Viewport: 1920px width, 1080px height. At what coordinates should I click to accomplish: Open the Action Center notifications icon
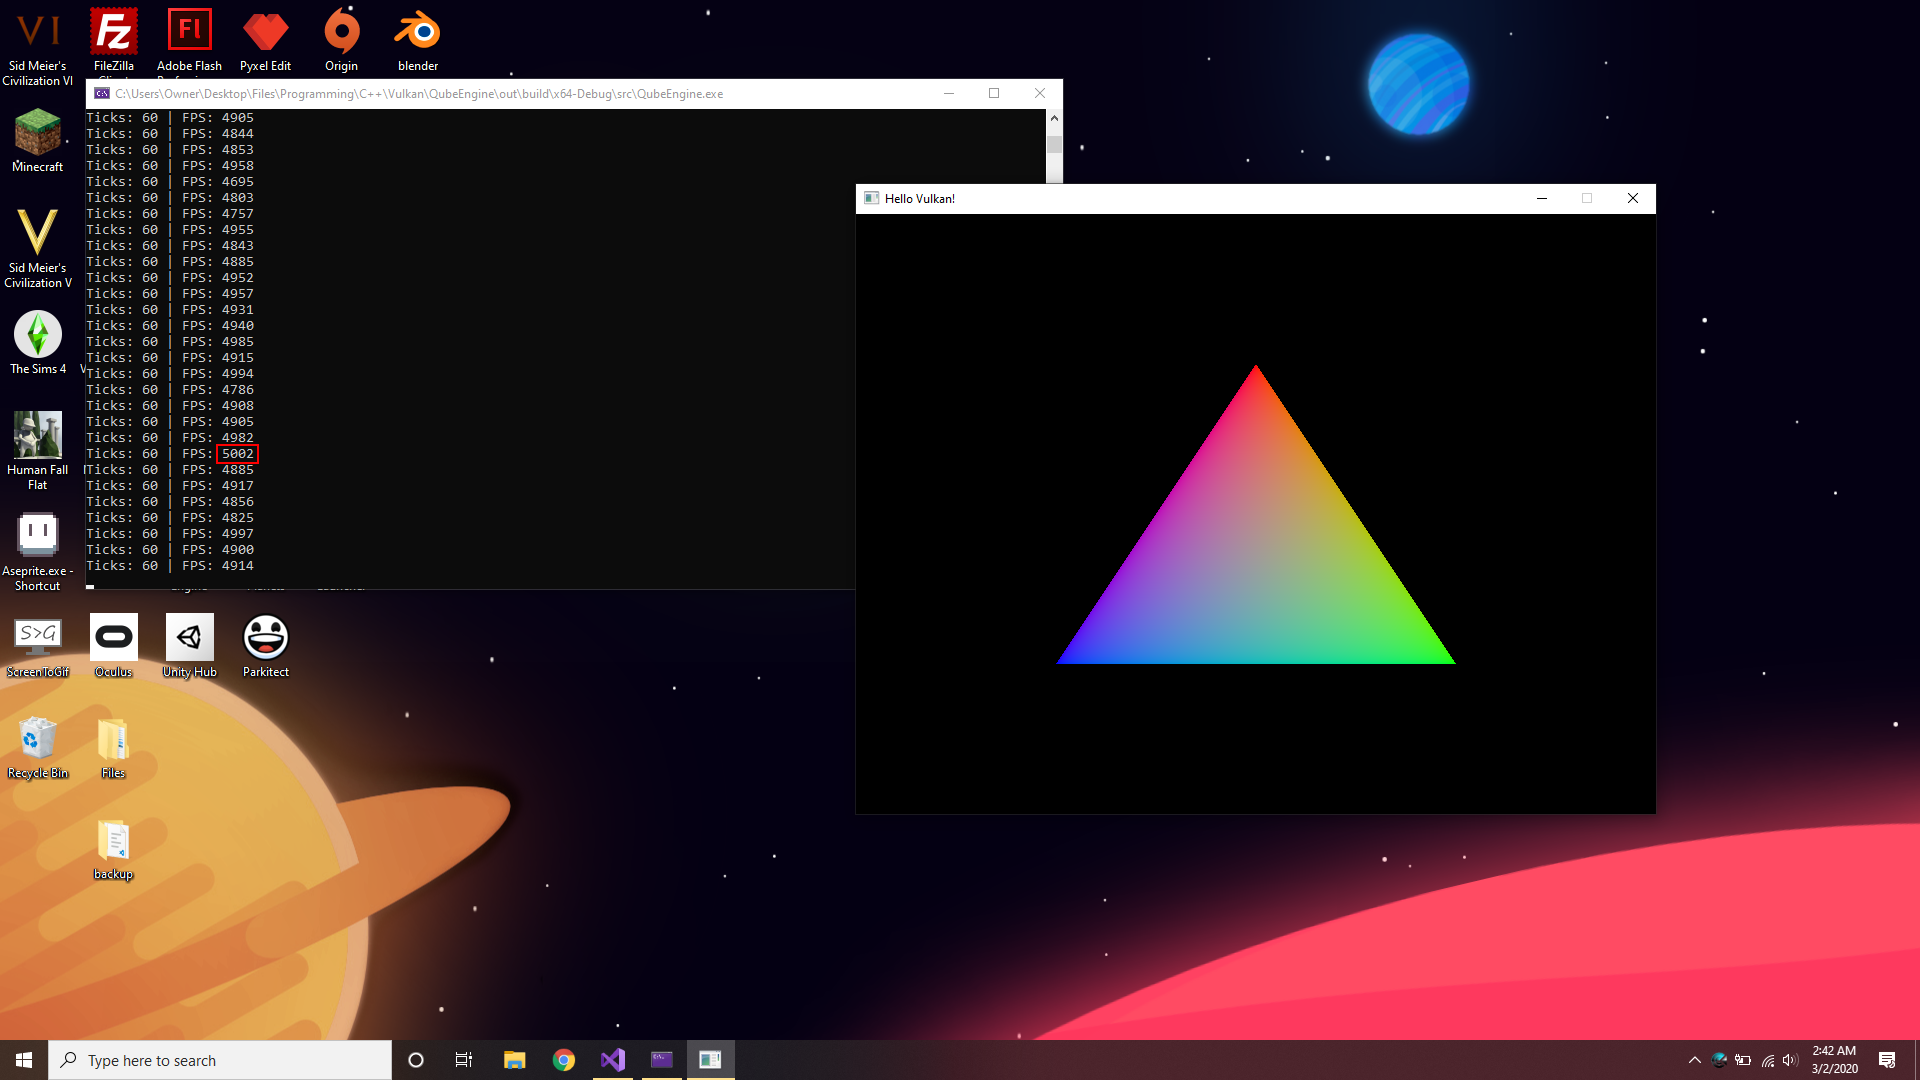click(1887, 1060)
